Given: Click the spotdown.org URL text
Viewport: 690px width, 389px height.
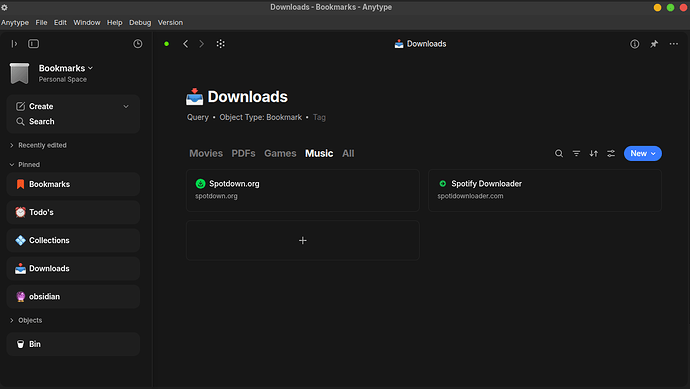Looking at the screenshot, I should pos(216,196).
